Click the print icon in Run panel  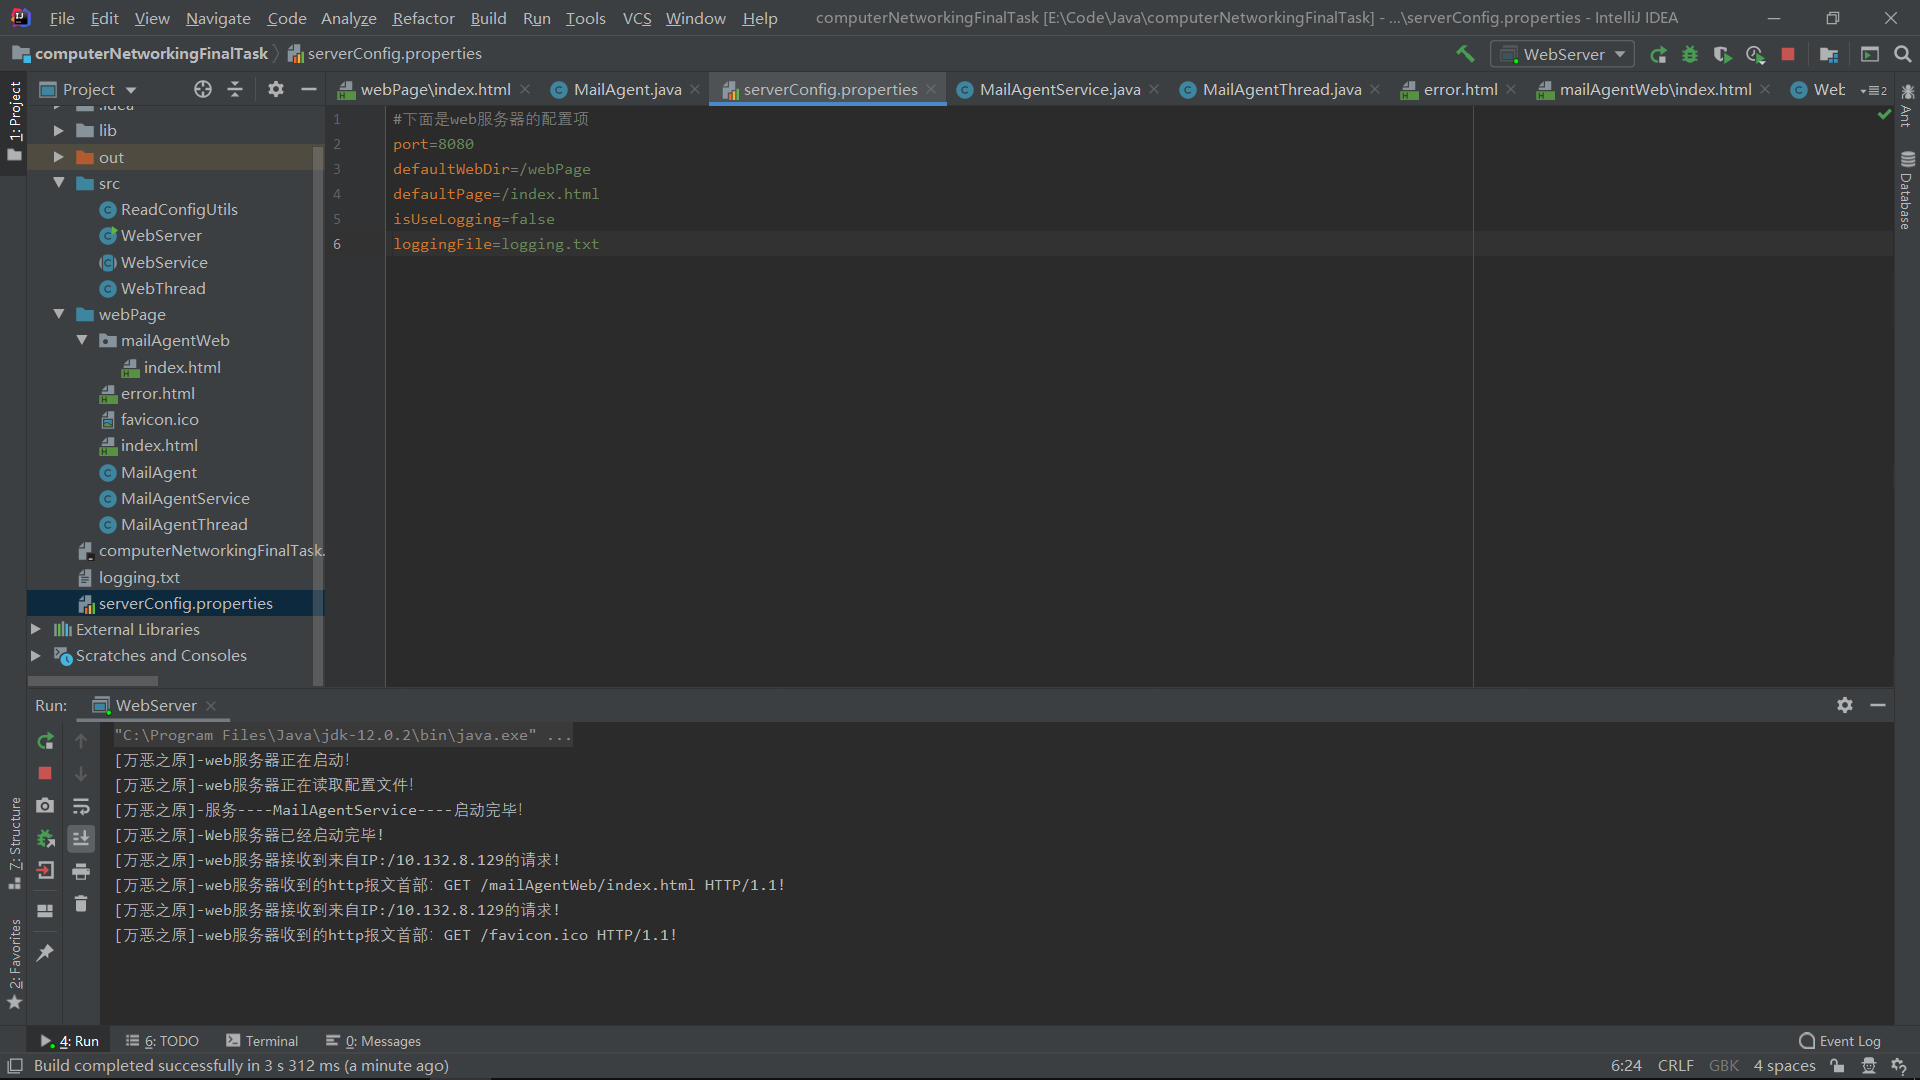pos(81,871)
